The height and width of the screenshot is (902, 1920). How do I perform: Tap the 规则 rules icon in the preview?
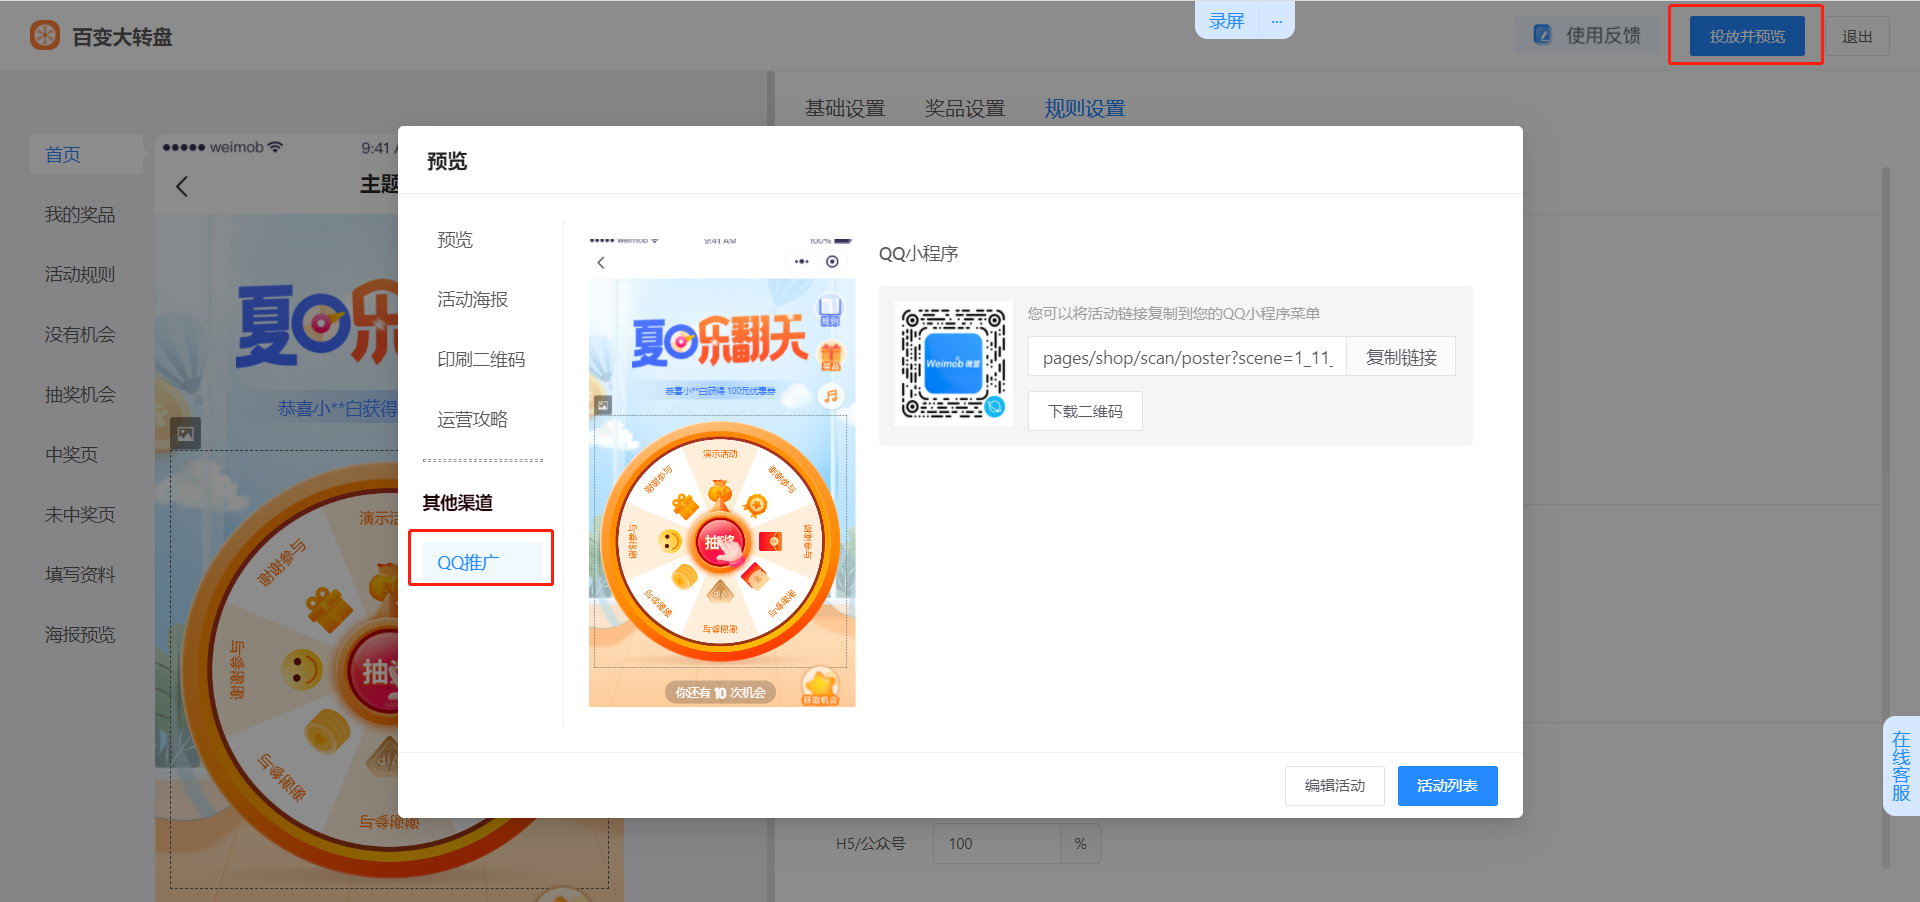tap(830, 311)
